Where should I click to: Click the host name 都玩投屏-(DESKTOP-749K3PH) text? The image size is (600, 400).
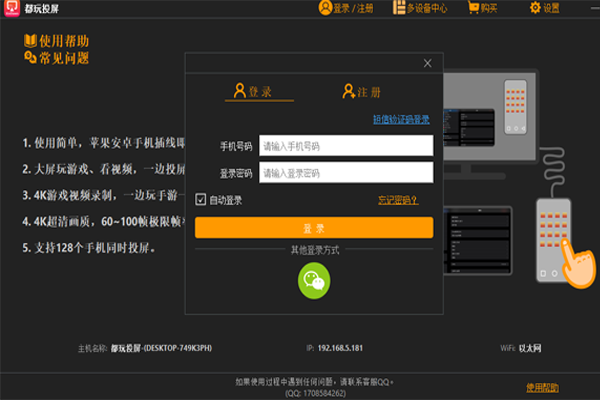tap(161, 348)
